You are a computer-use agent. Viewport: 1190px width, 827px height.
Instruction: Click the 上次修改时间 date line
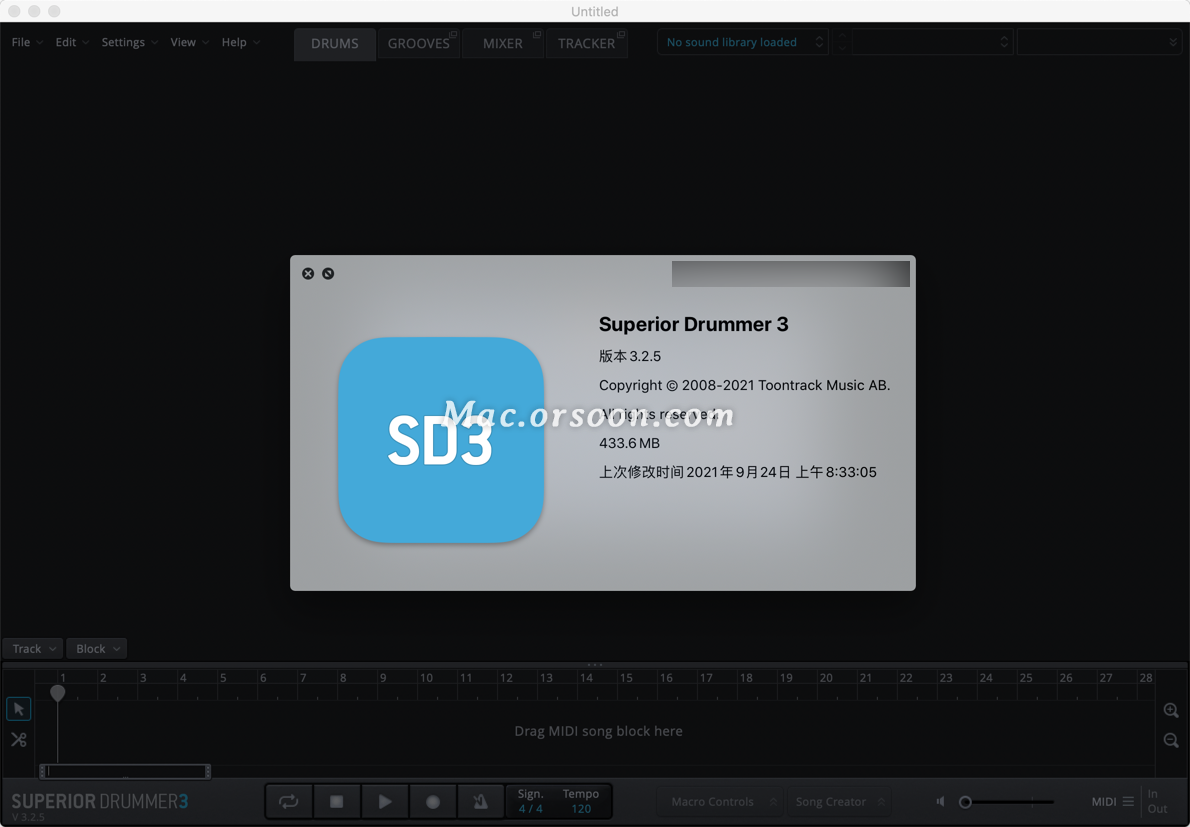738,472
